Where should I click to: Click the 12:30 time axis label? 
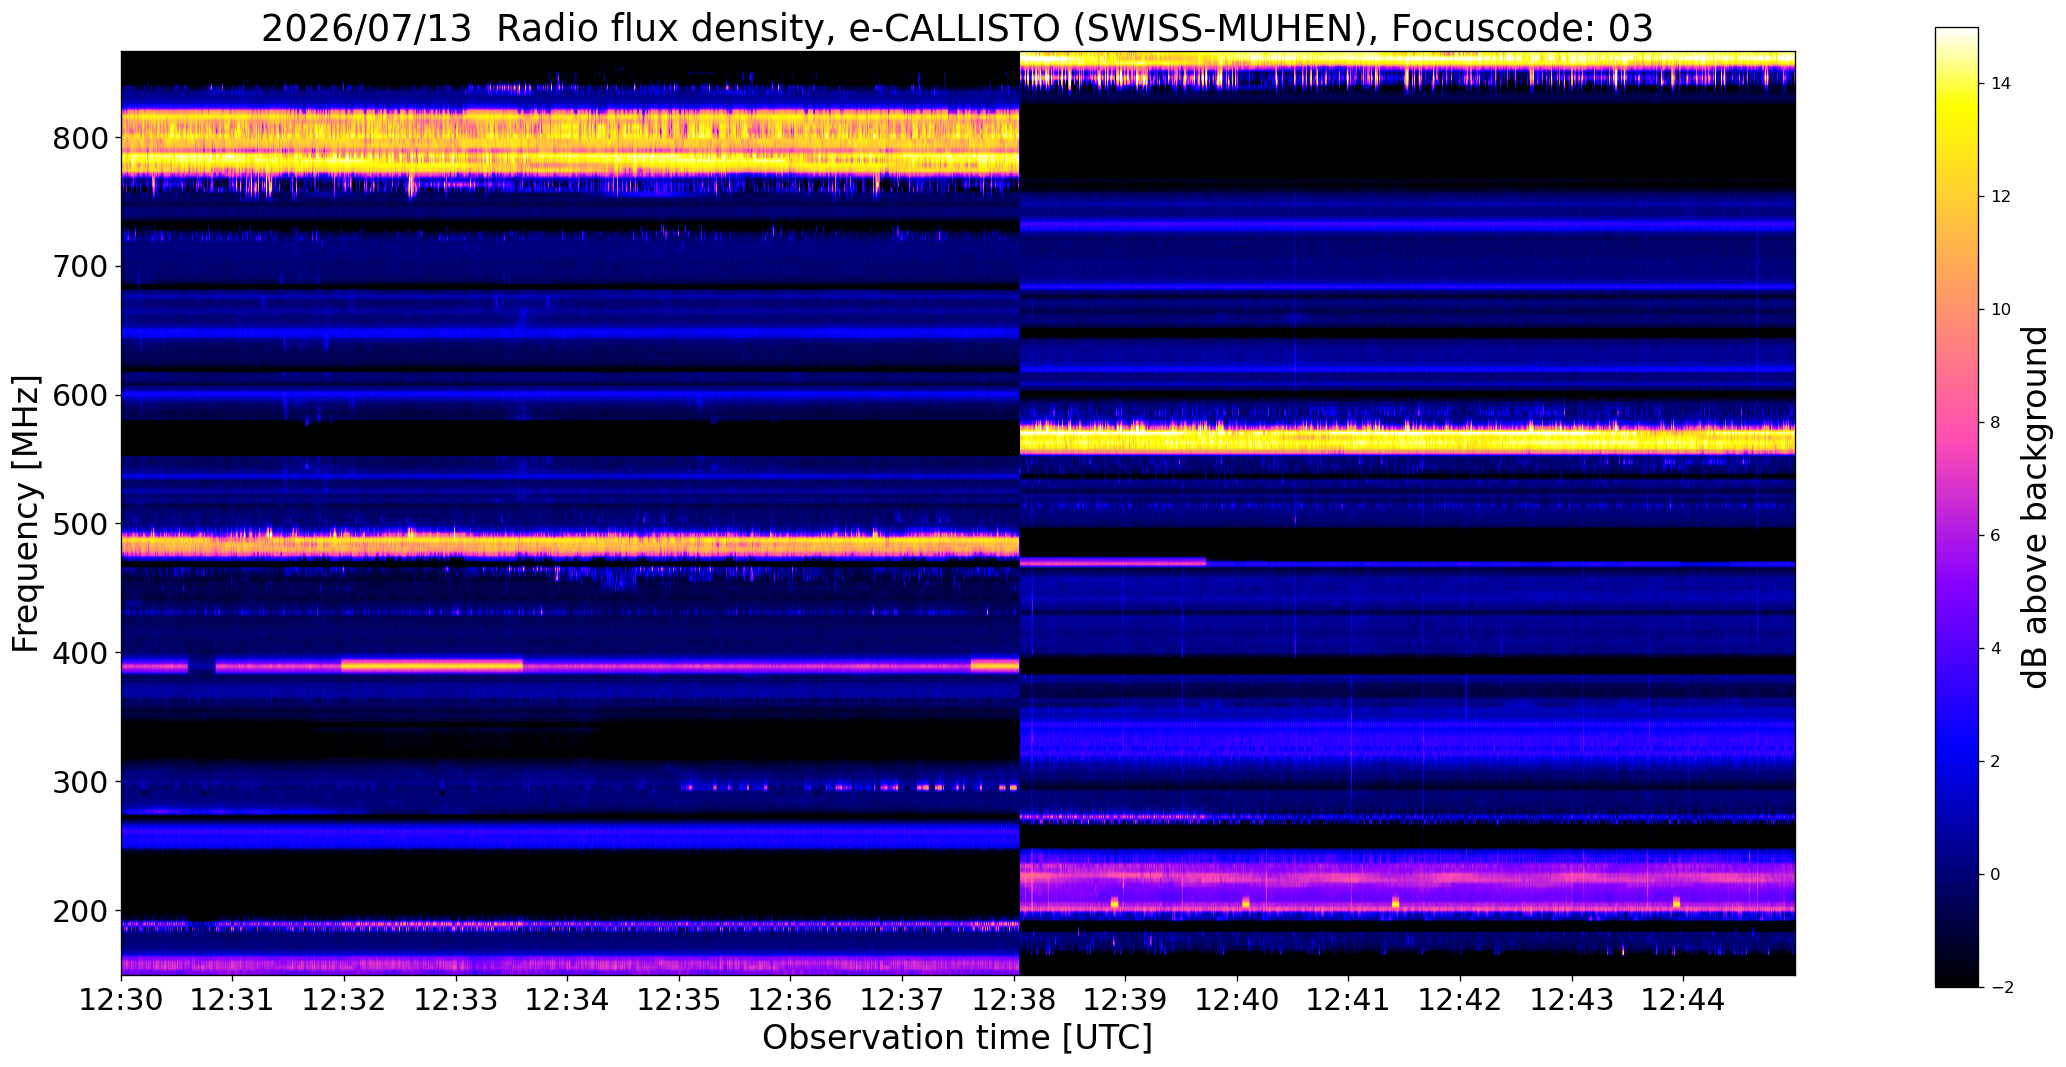pyautogui.click(x=121, y=1000)
